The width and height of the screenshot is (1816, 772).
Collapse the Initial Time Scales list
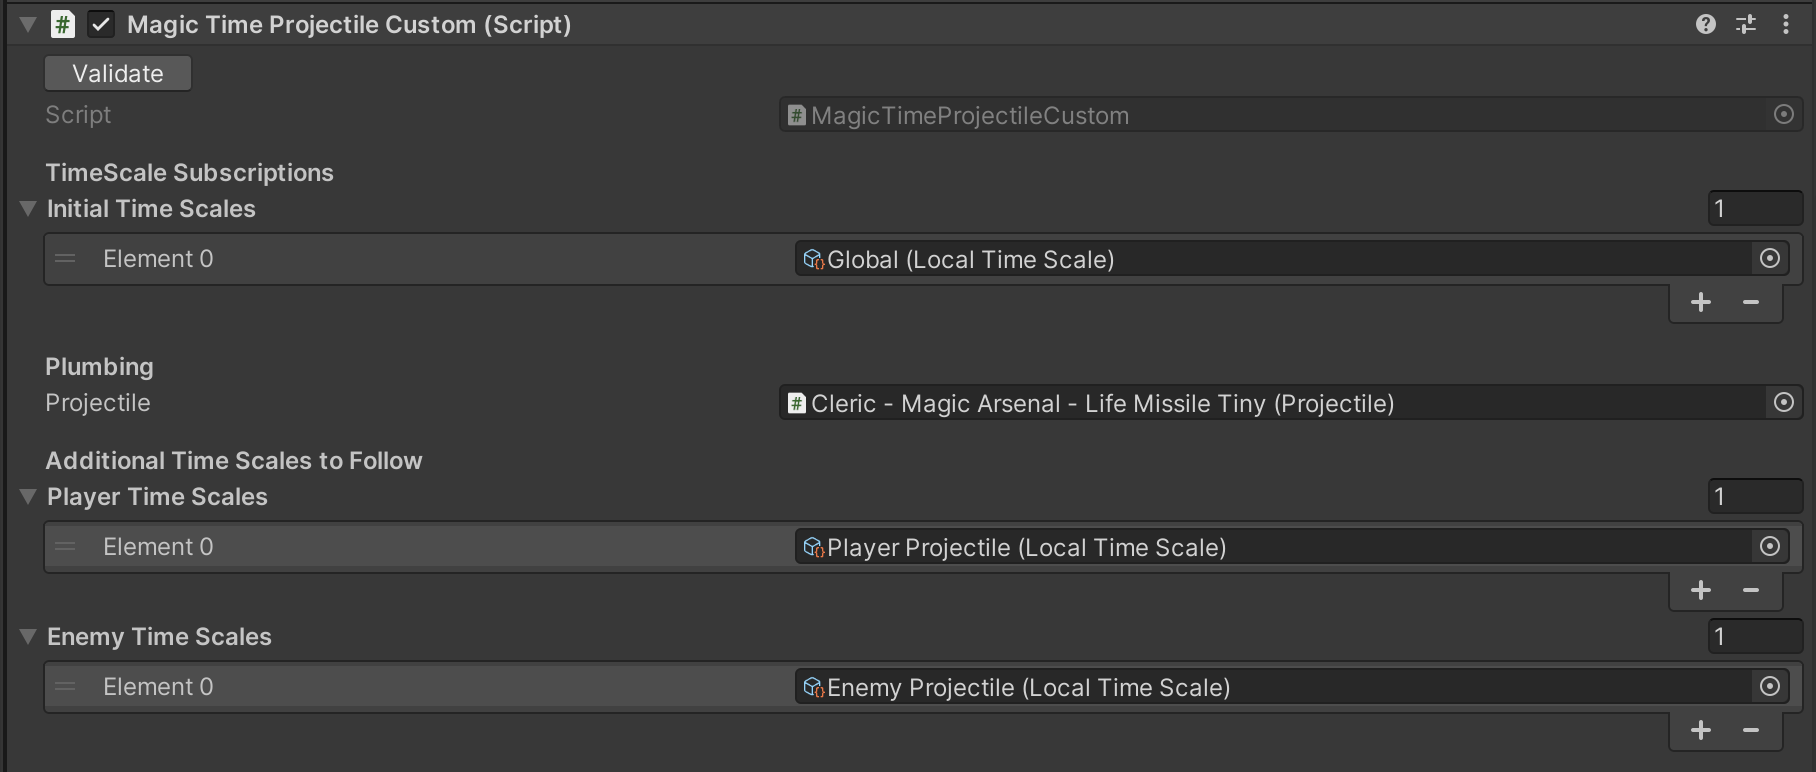(x=28, y=209)
